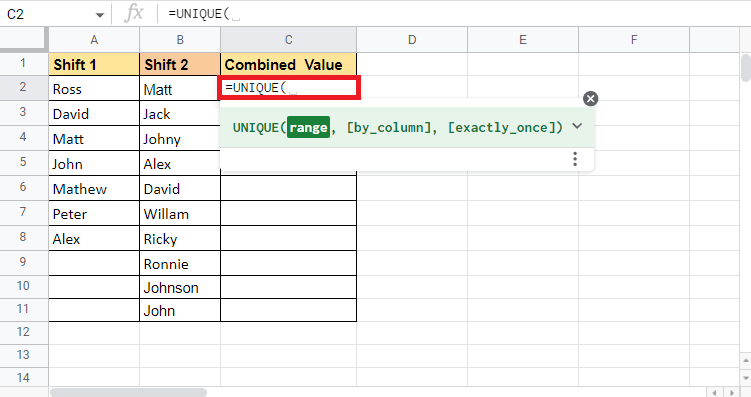
Task: Click cell containing 'David' in Shift 1
Action: [94, 113]
